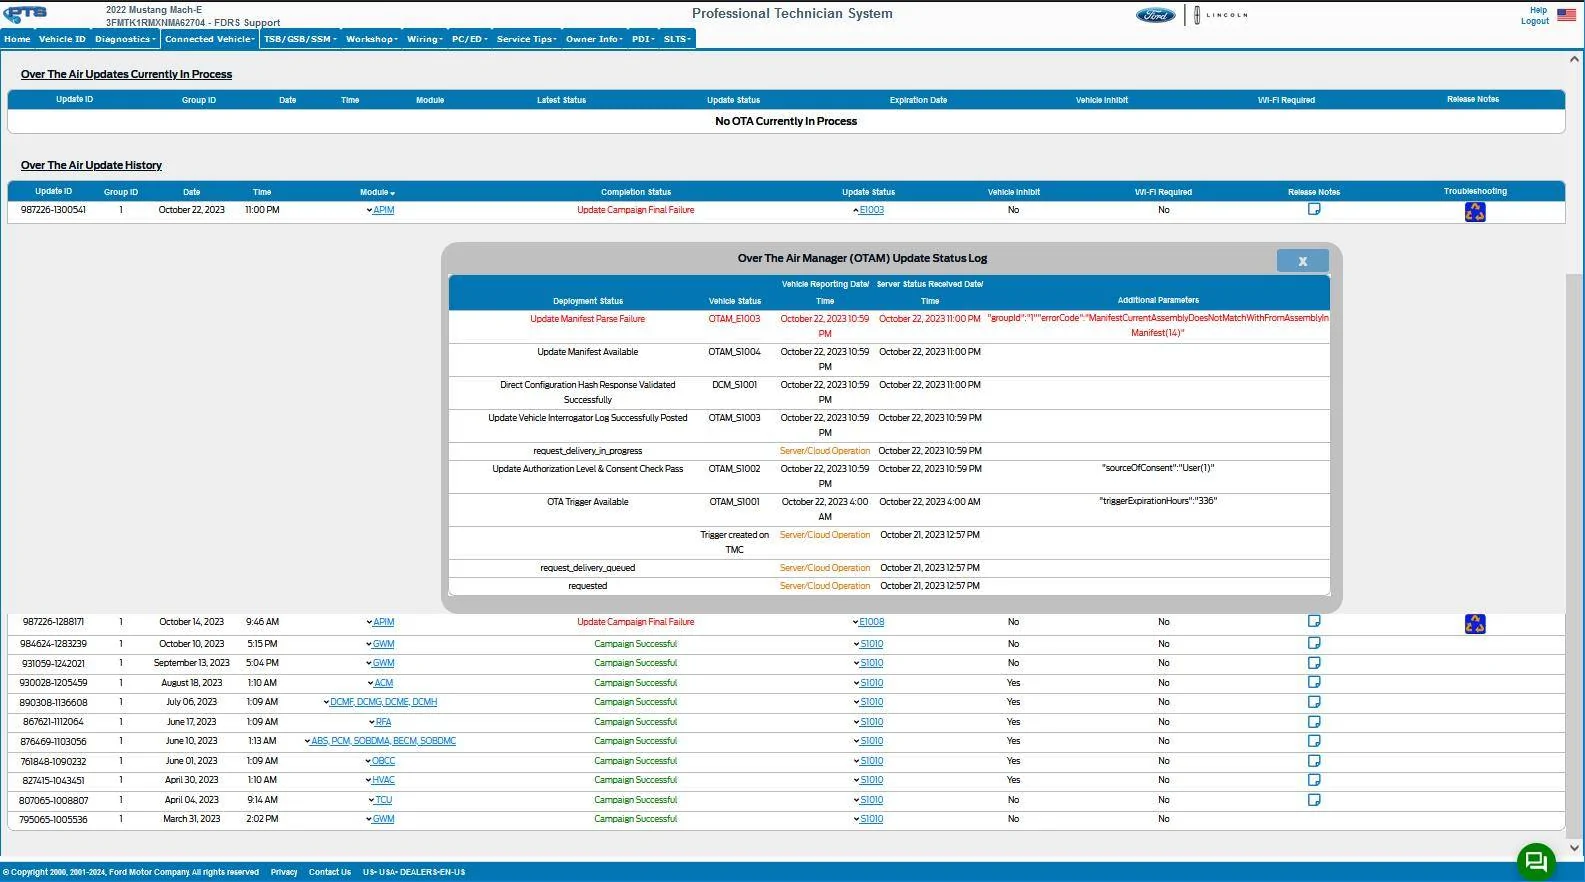Open the Wiring dropdown menu
The height and width of the screenshot is (882, 1585).
click(425, 39)
